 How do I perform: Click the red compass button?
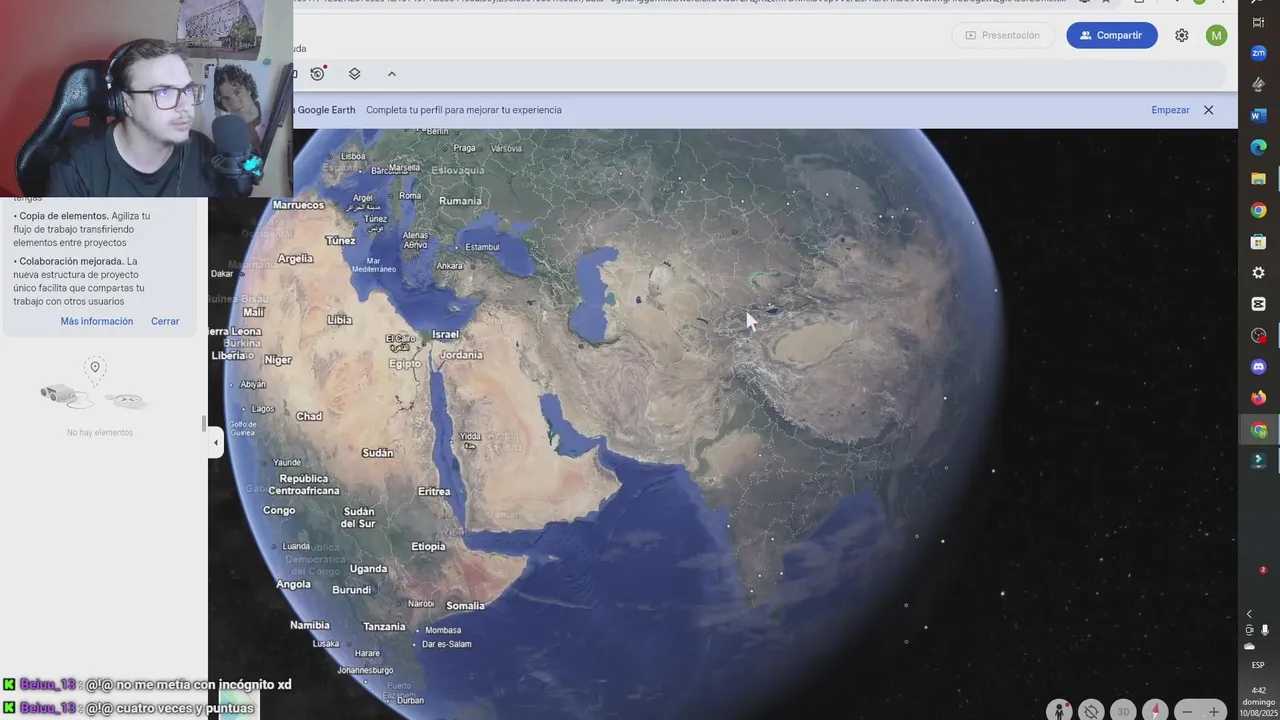[x=1155, y=711]
